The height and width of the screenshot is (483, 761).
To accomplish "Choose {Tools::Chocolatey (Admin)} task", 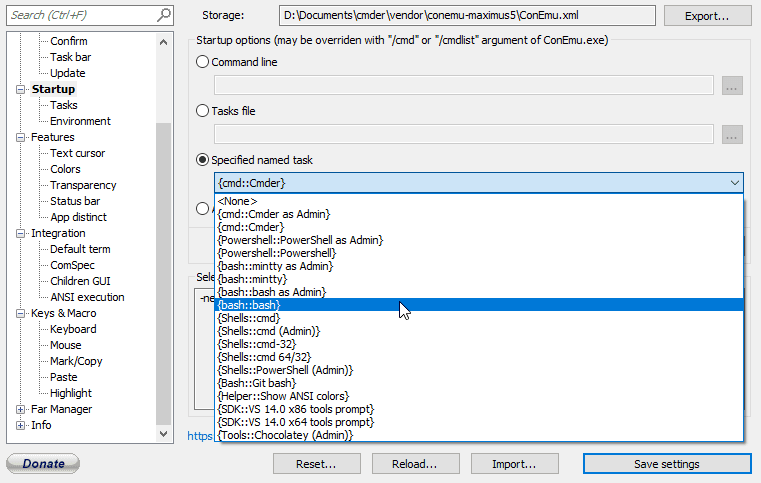I will coord(479,435).
